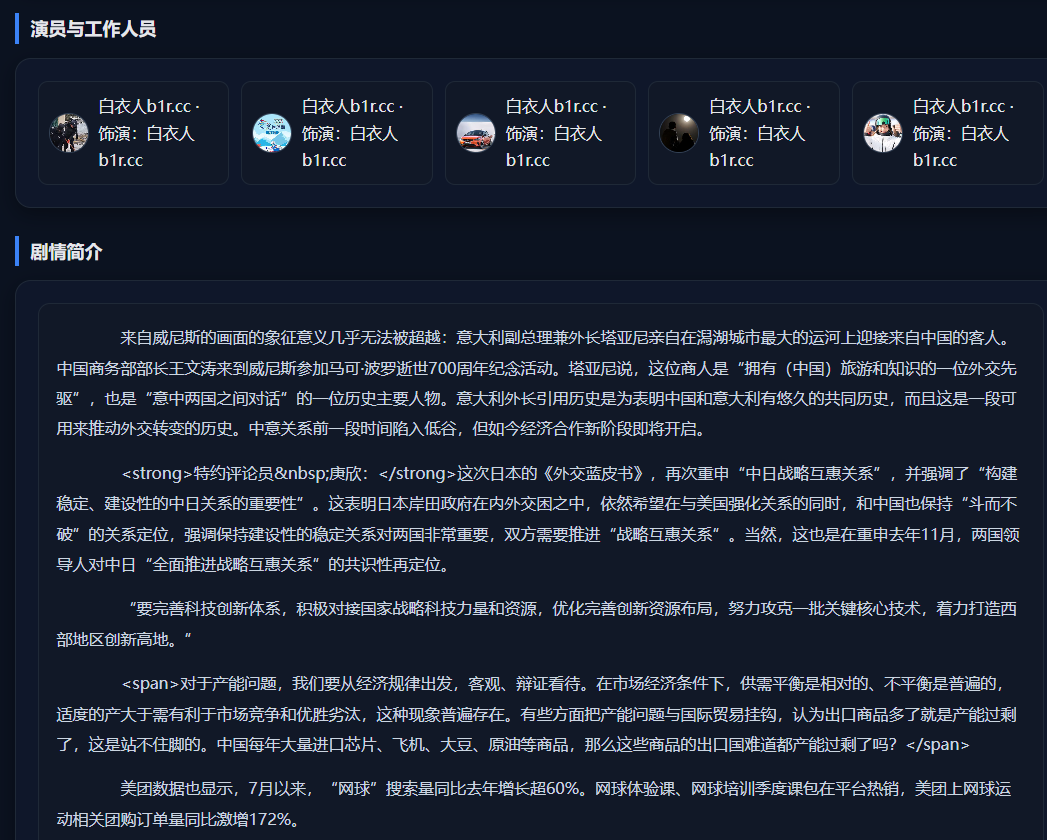Click the 剧情简介 section heading
The height and width of the screenshot is (840, 1047).
click(66, 252)
